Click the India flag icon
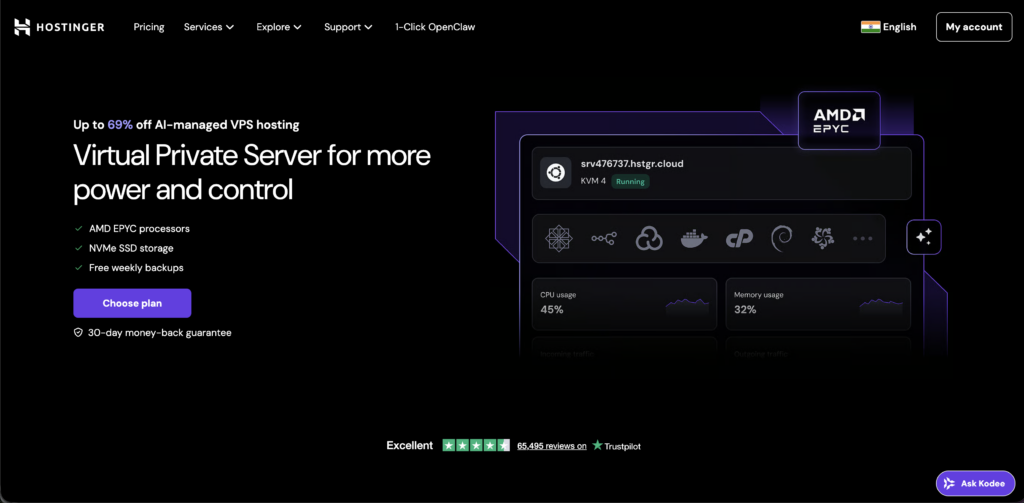1024x503 pixels. (x=871, y=27)
